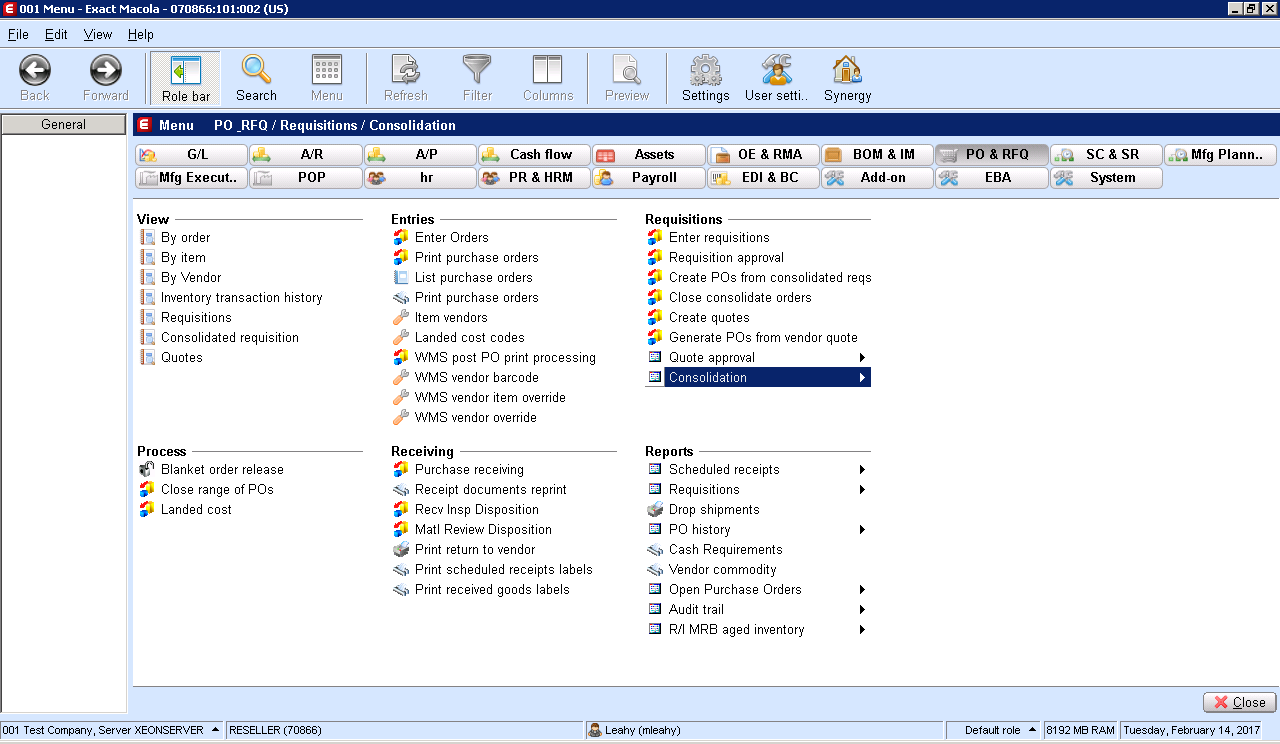This screenshot has width=1280, height=744.
Task: Select the EBA module tab
Action: tap(992, 178)
